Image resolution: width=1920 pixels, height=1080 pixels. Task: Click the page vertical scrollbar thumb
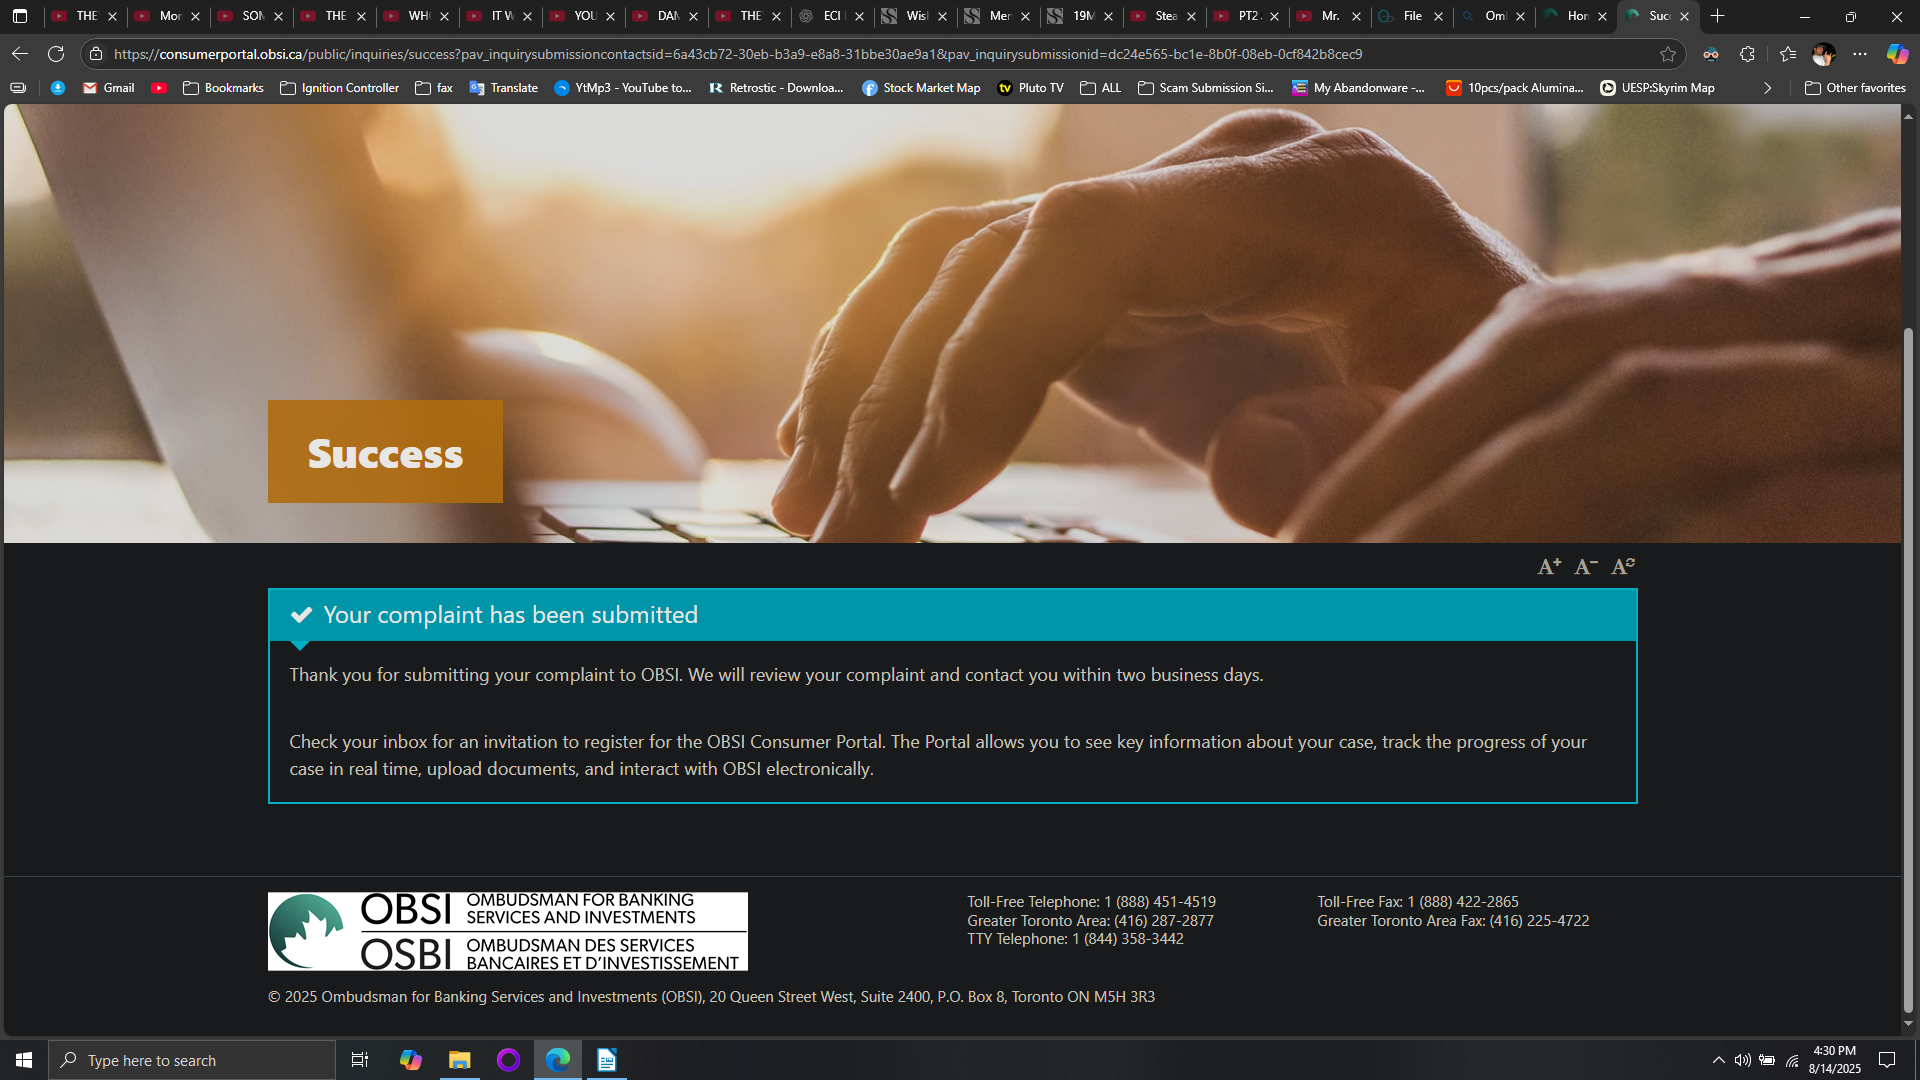coord(1908,670)
